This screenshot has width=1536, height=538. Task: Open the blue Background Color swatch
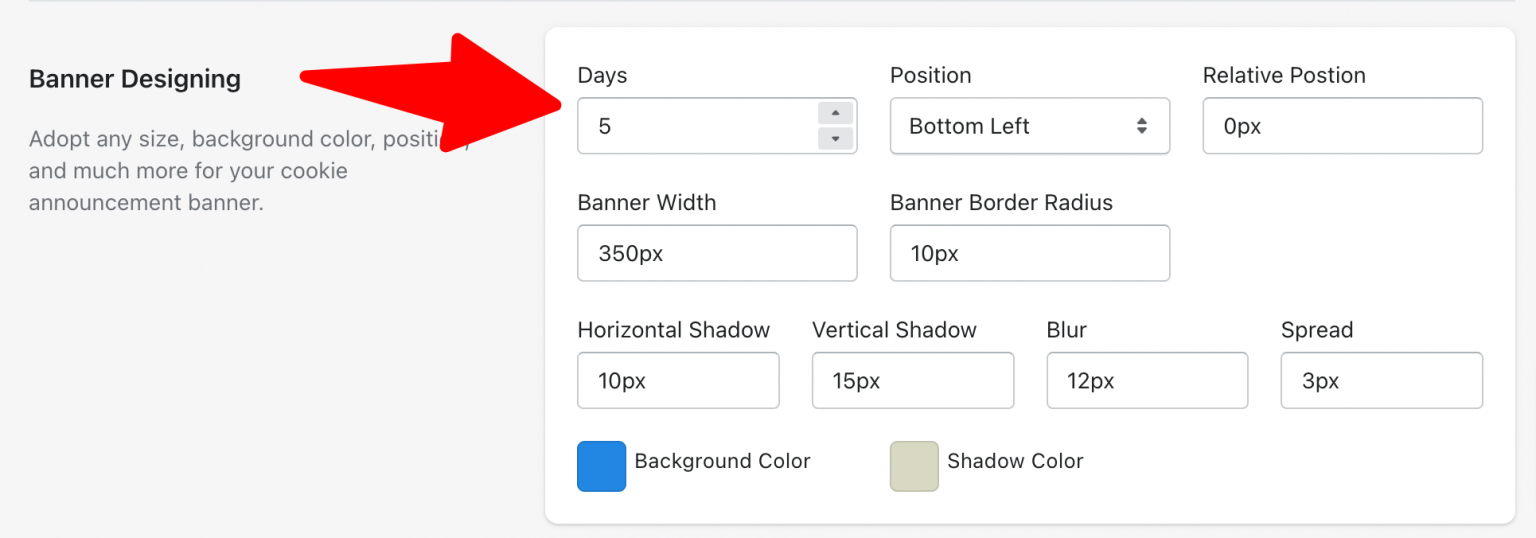[x=601, y=466]
